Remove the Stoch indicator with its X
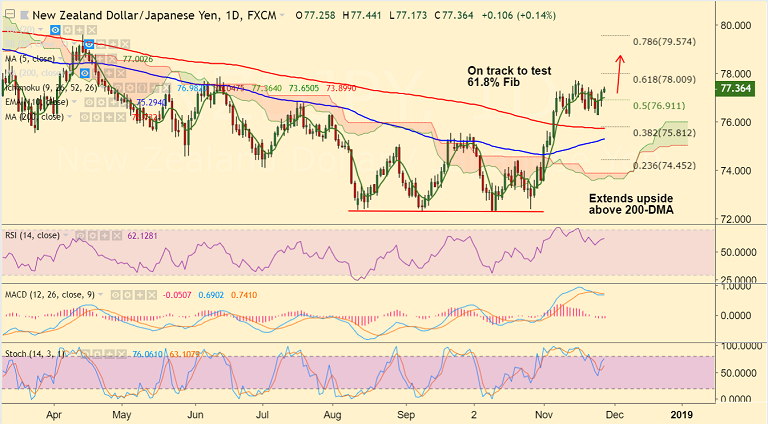 click(x=122, y=354)
